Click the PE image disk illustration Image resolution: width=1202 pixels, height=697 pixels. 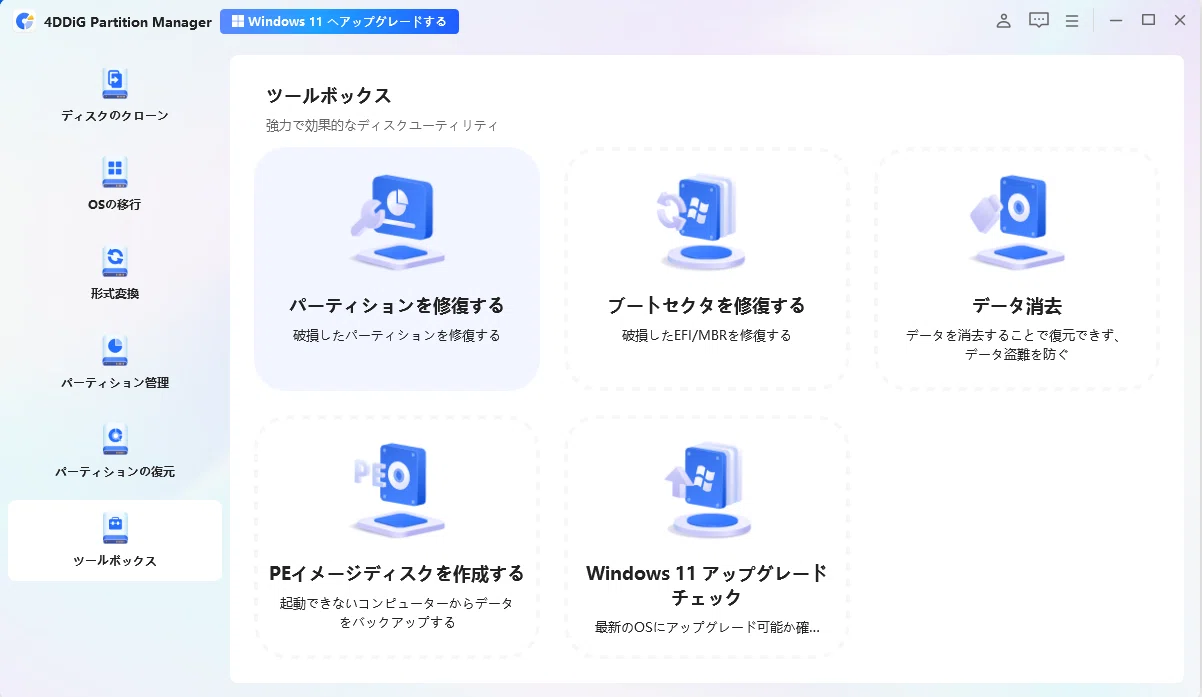(397, 489)
